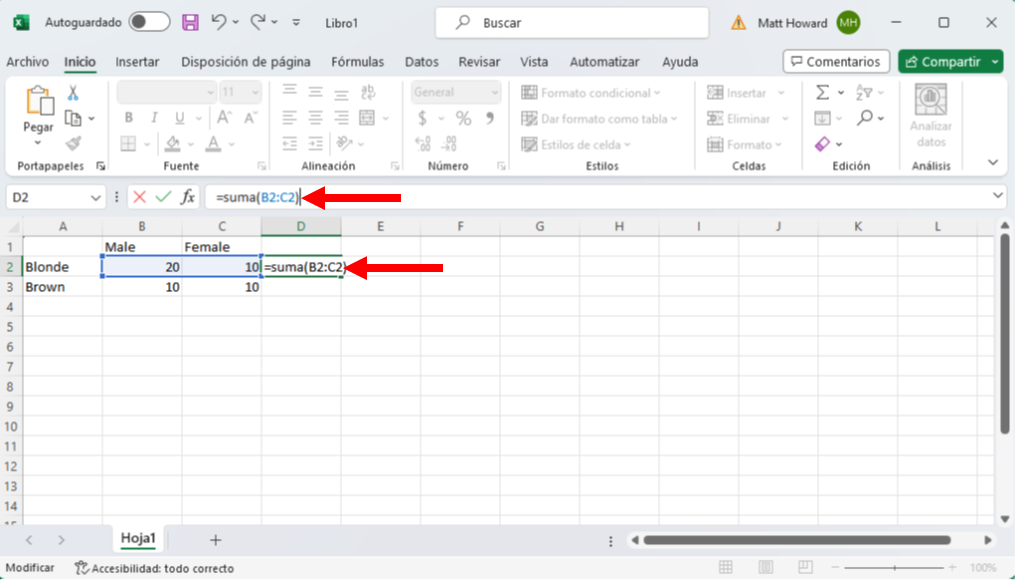
Task: Click the AutoSum sigma icon
Action: click(823, 92)
